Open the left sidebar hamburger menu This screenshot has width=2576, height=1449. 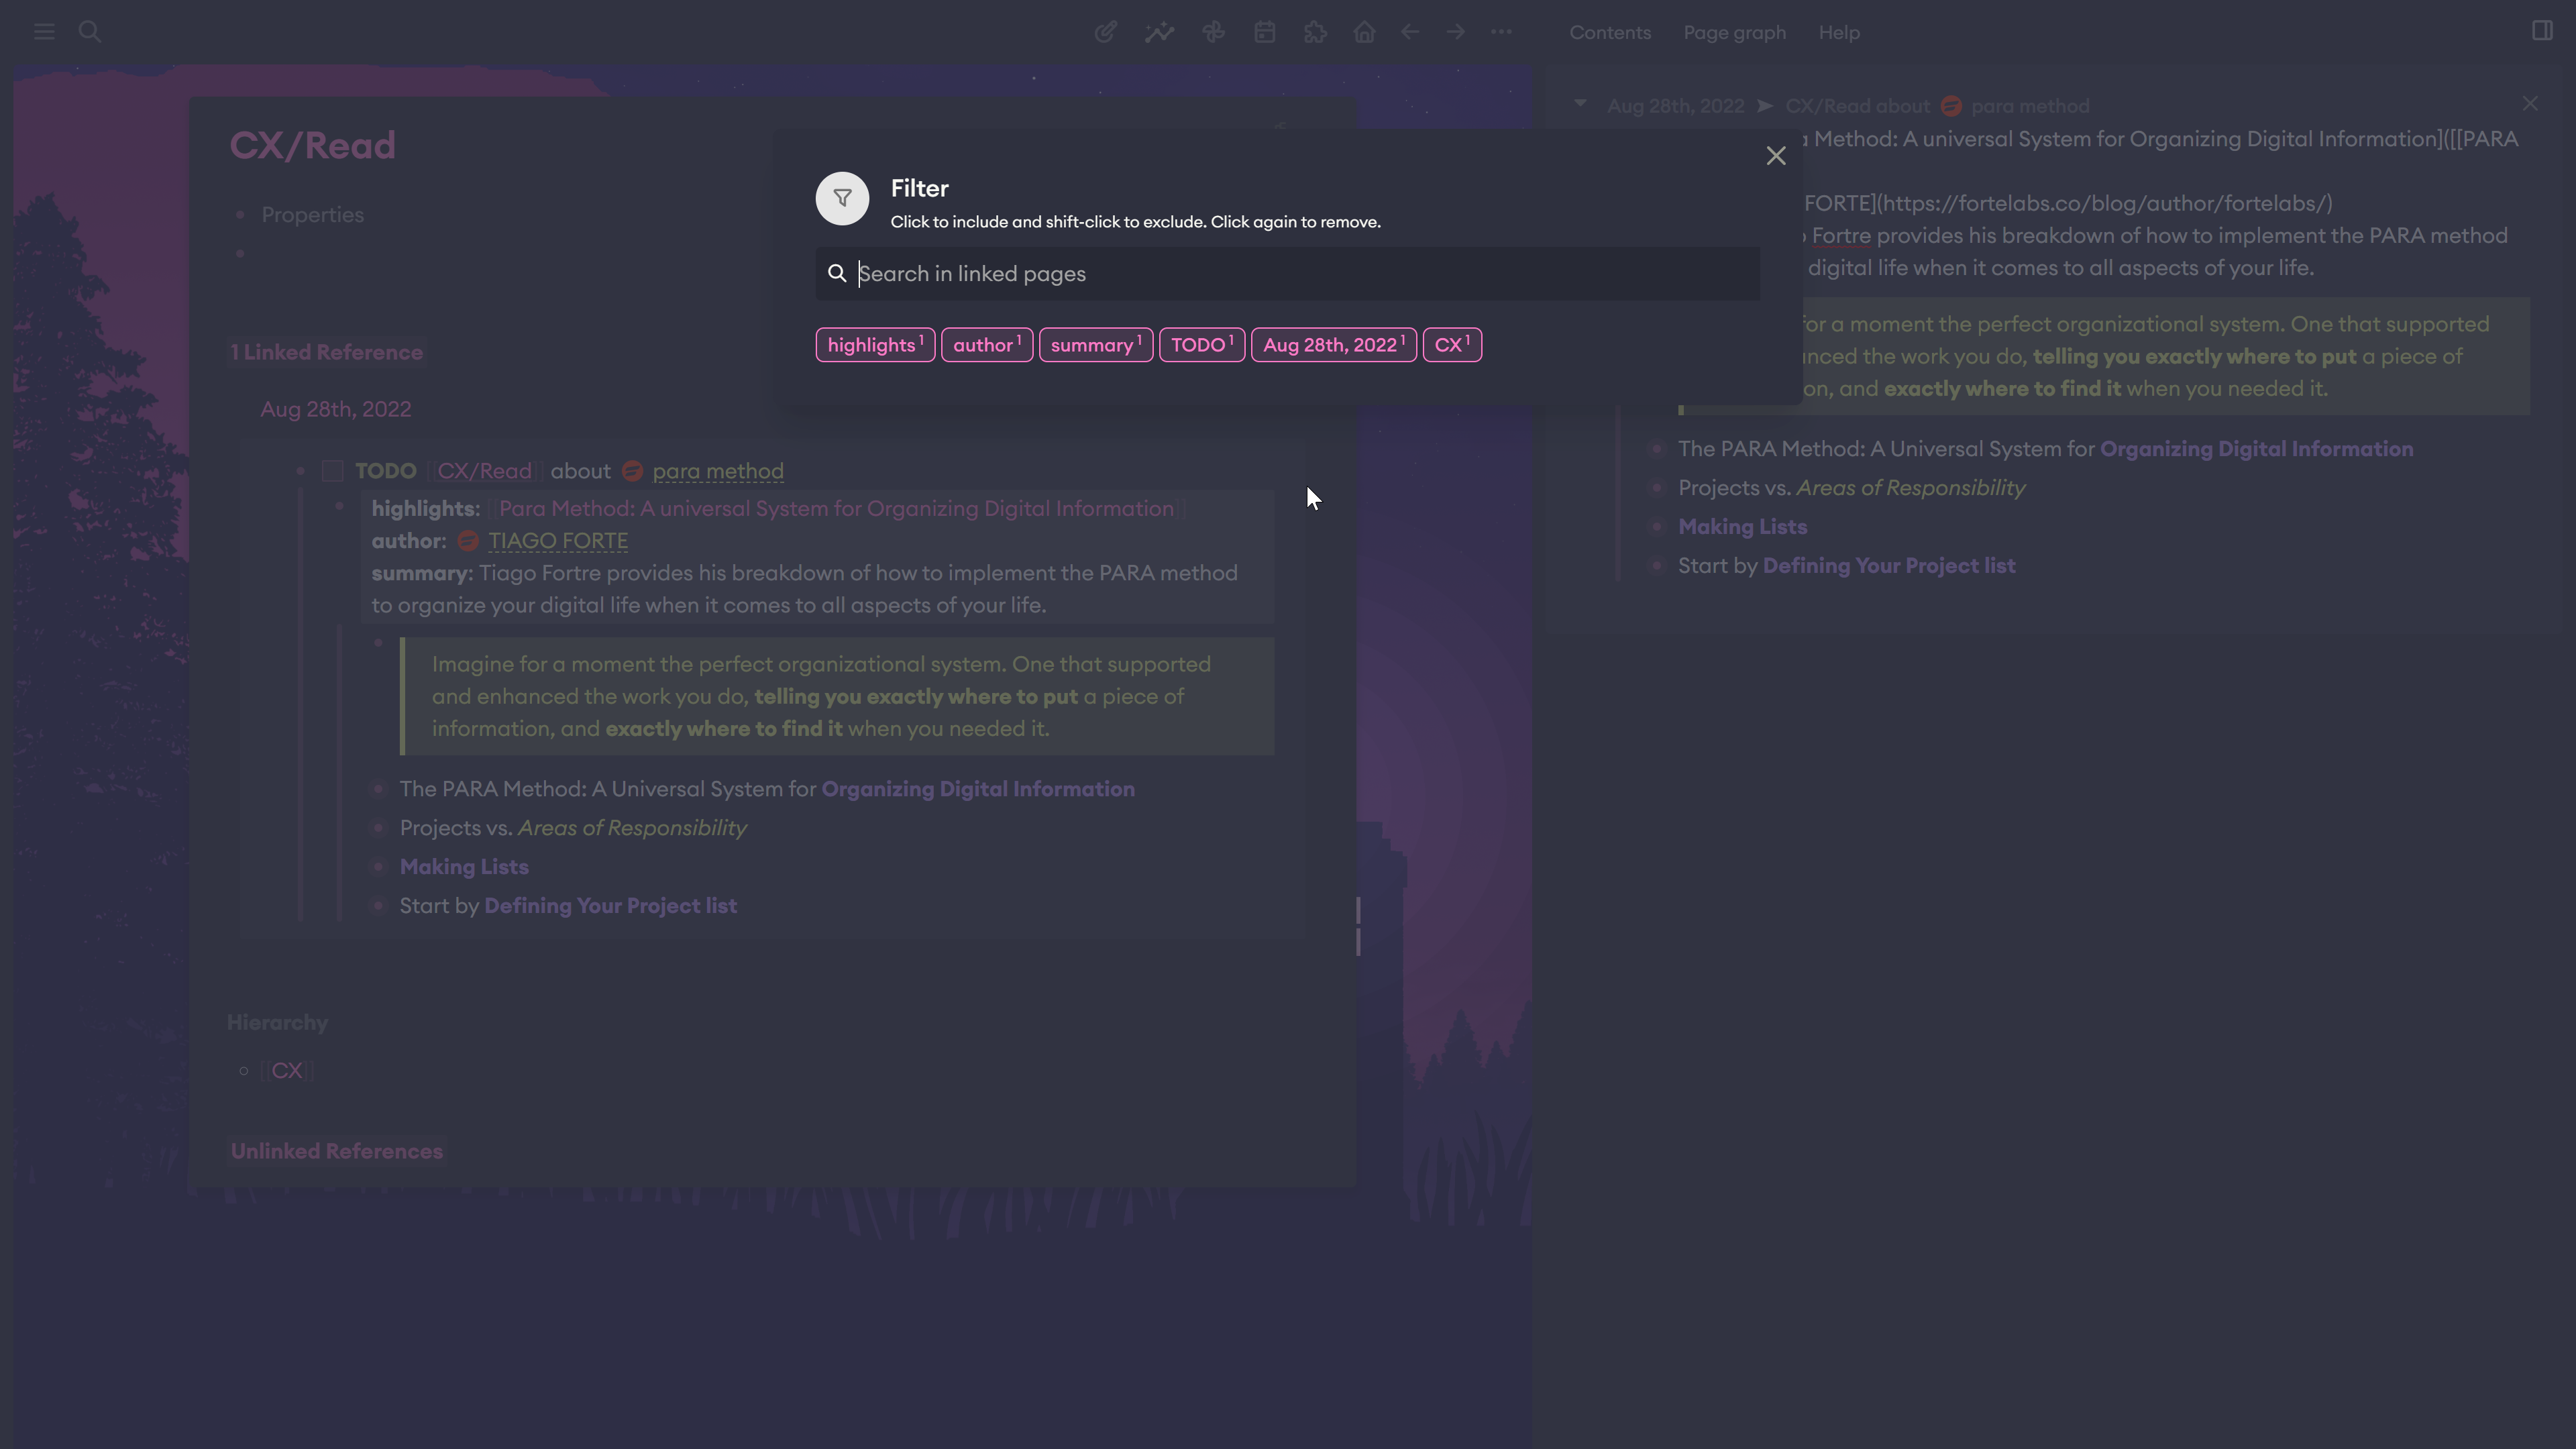[43, 31]
